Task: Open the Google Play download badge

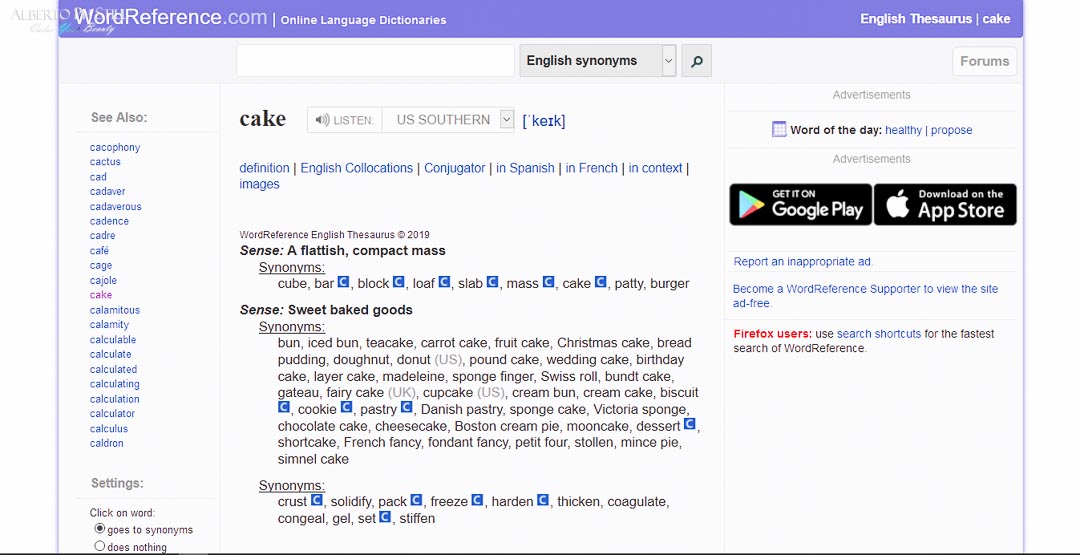Action: click(x=800, y=204)
